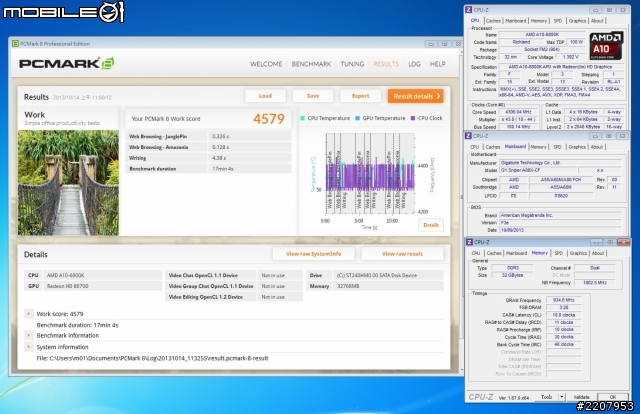Open the LOG tab

(414, 64)
